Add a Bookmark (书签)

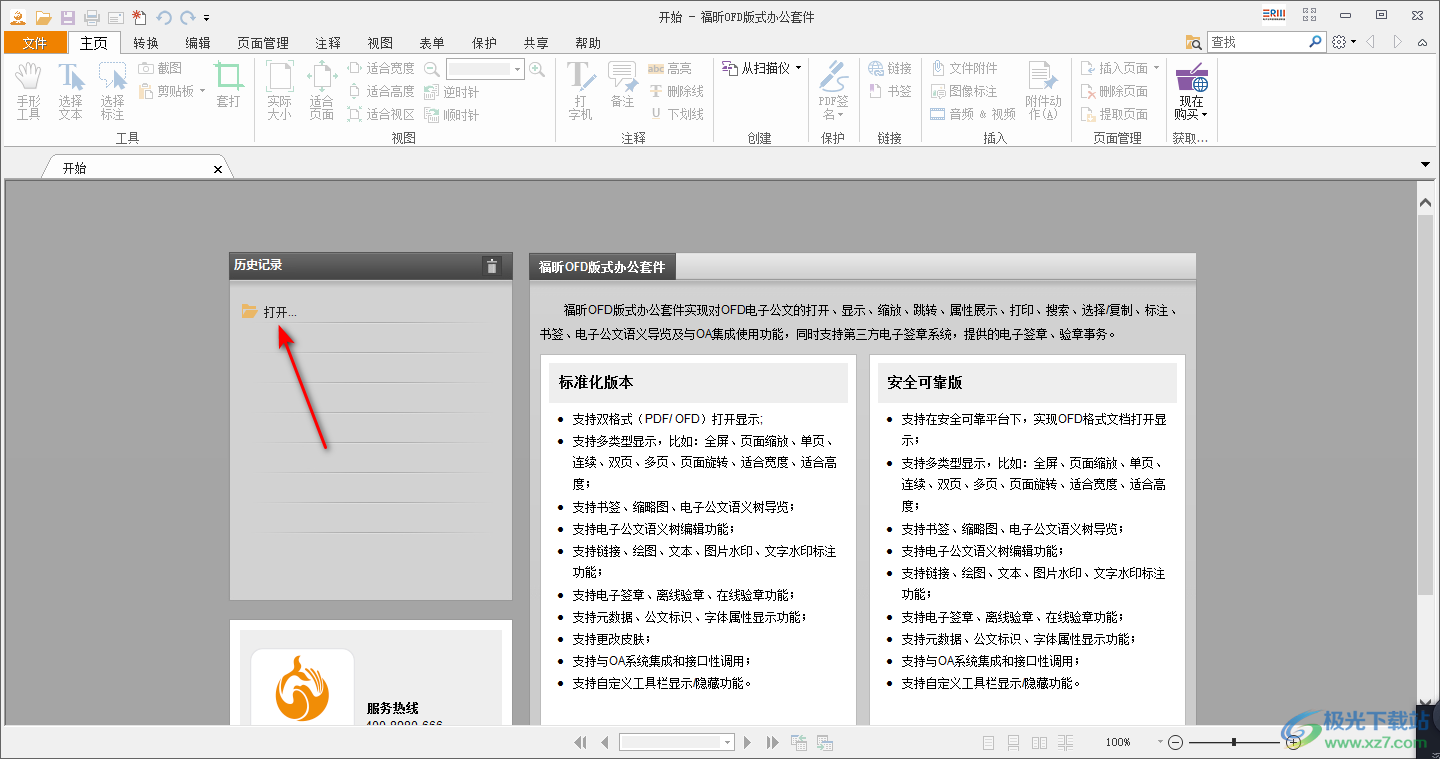(890, 91)
